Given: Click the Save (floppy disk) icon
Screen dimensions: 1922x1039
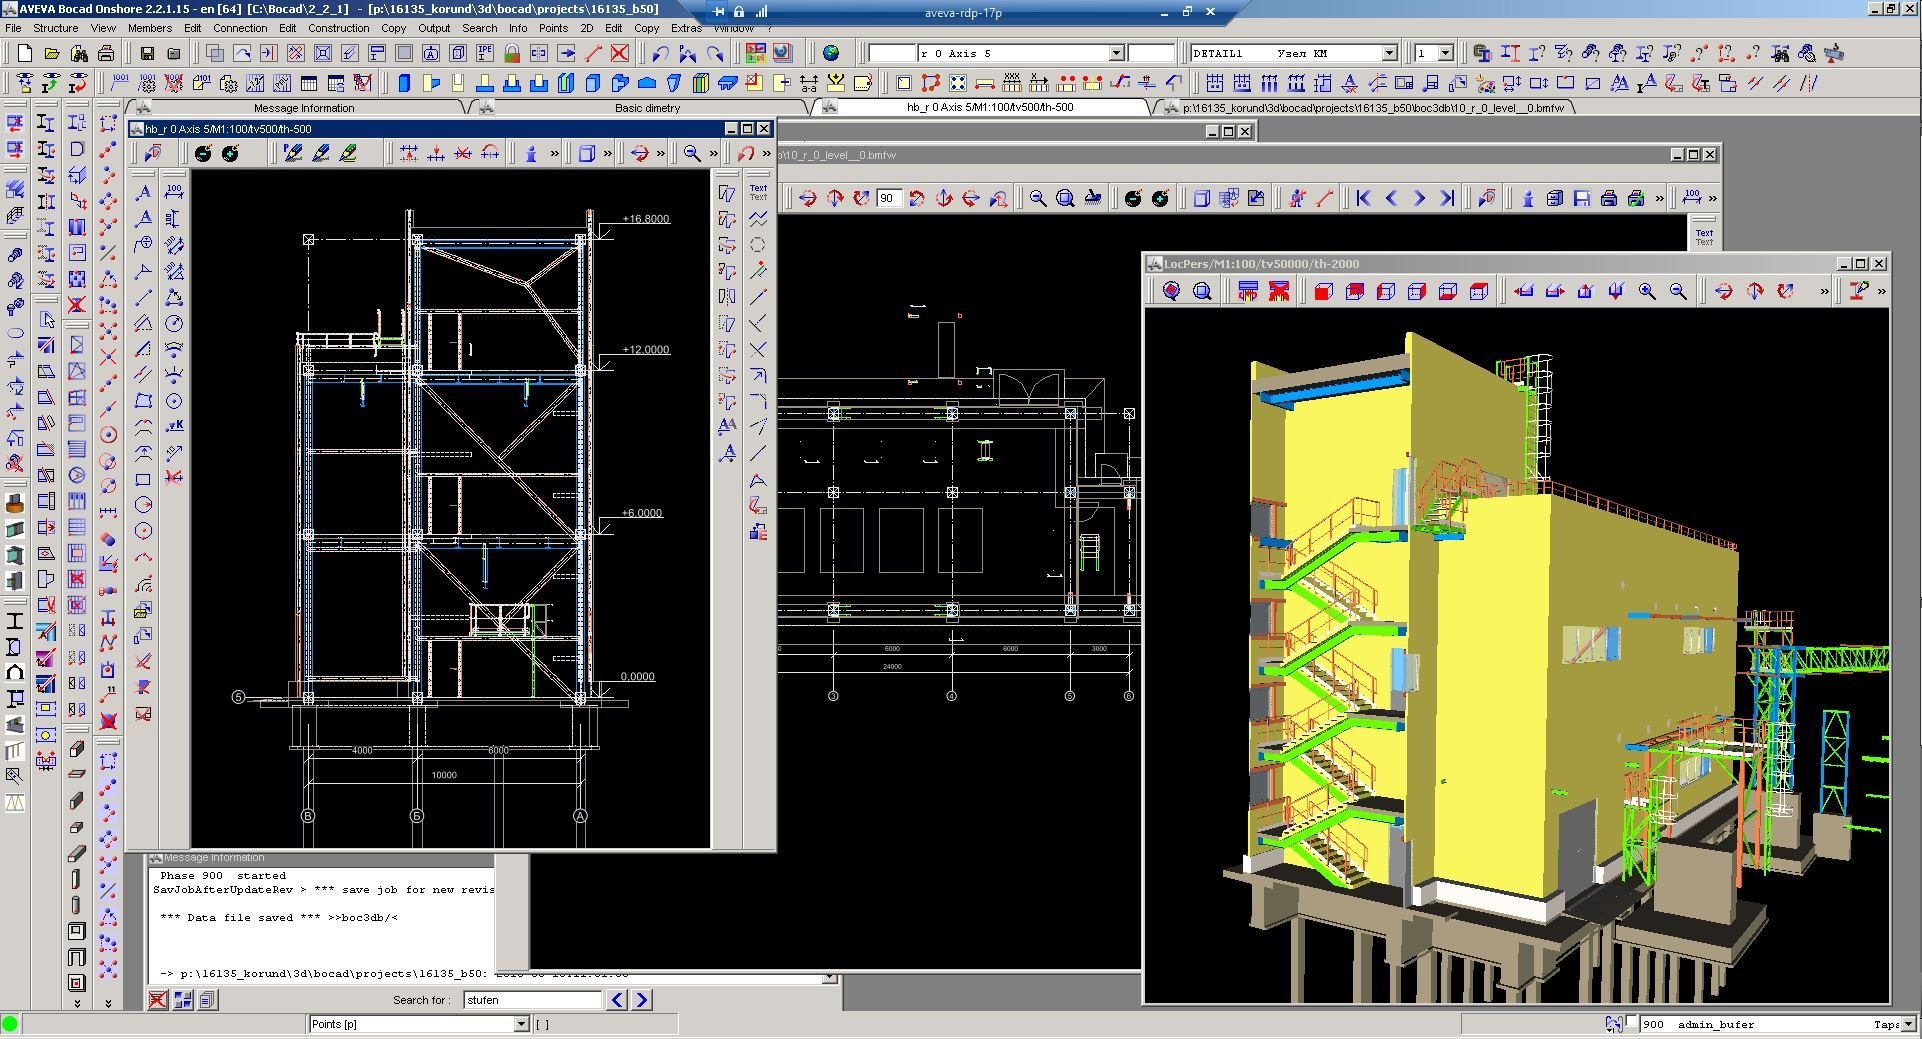Looking at the screenshot, I should (x=147, y=53).
